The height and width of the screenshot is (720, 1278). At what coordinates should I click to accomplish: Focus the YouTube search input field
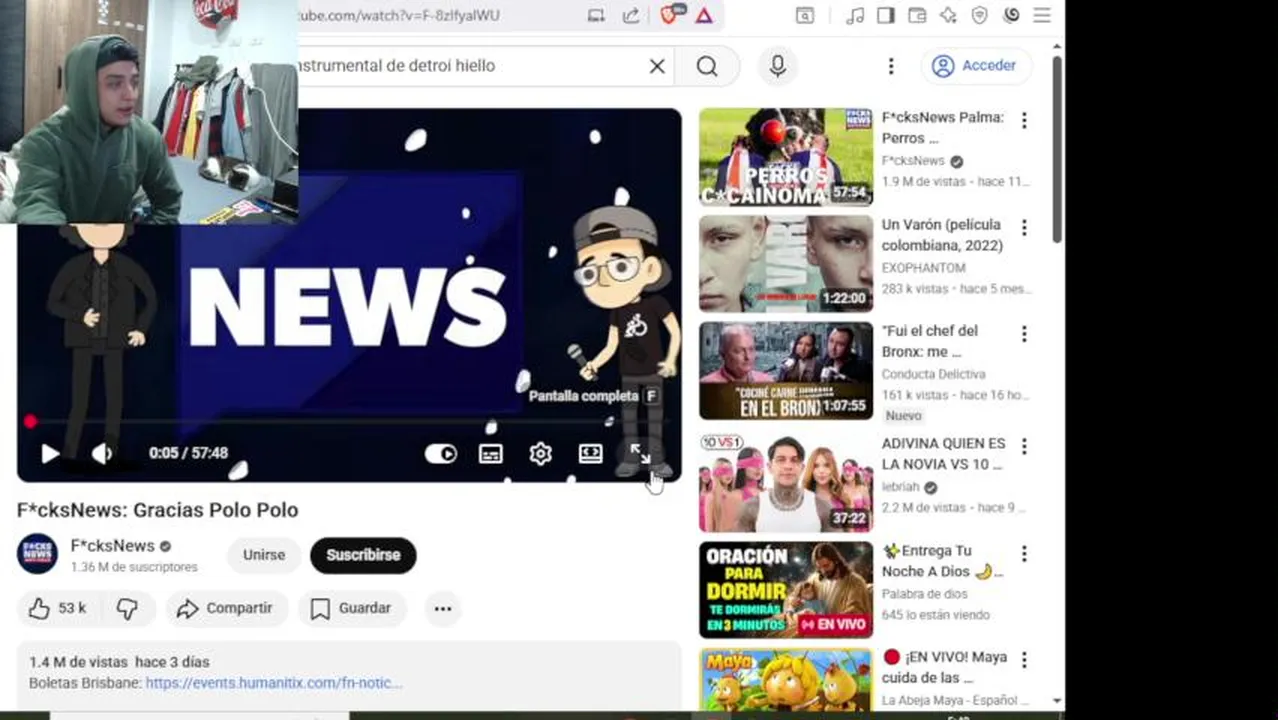pos(470,66)
